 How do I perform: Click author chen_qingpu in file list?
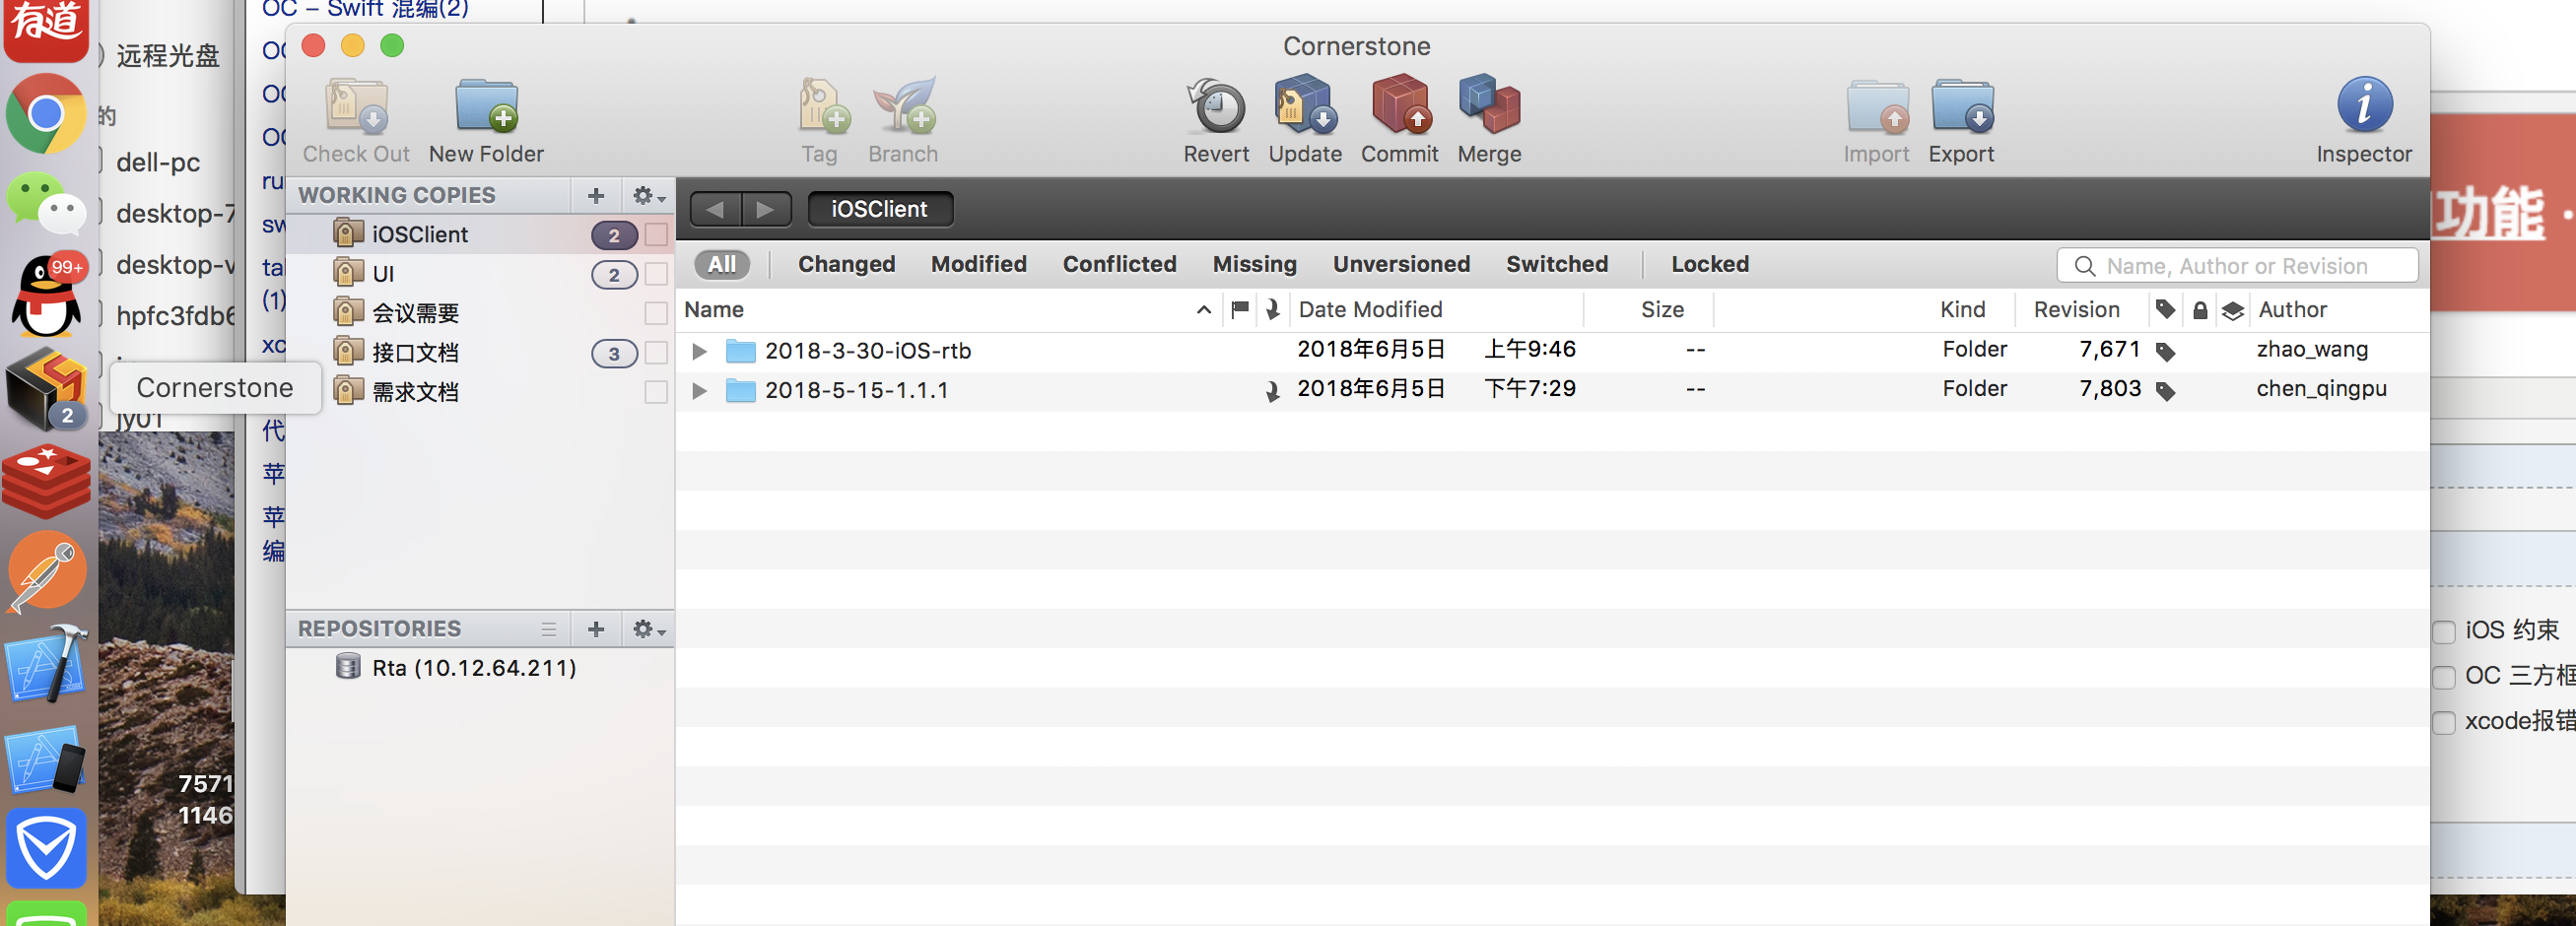[2321, 389]
